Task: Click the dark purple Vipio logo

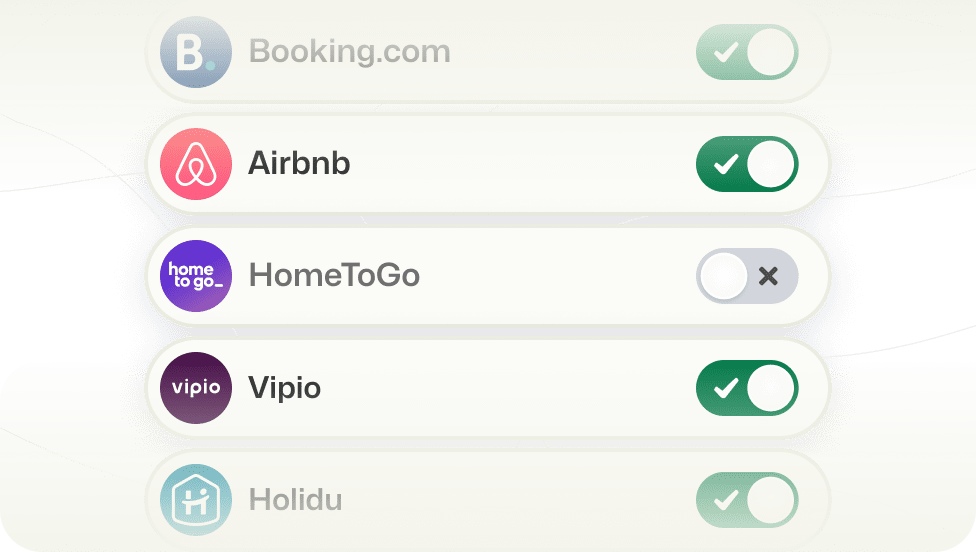Action: click(196, 388)
